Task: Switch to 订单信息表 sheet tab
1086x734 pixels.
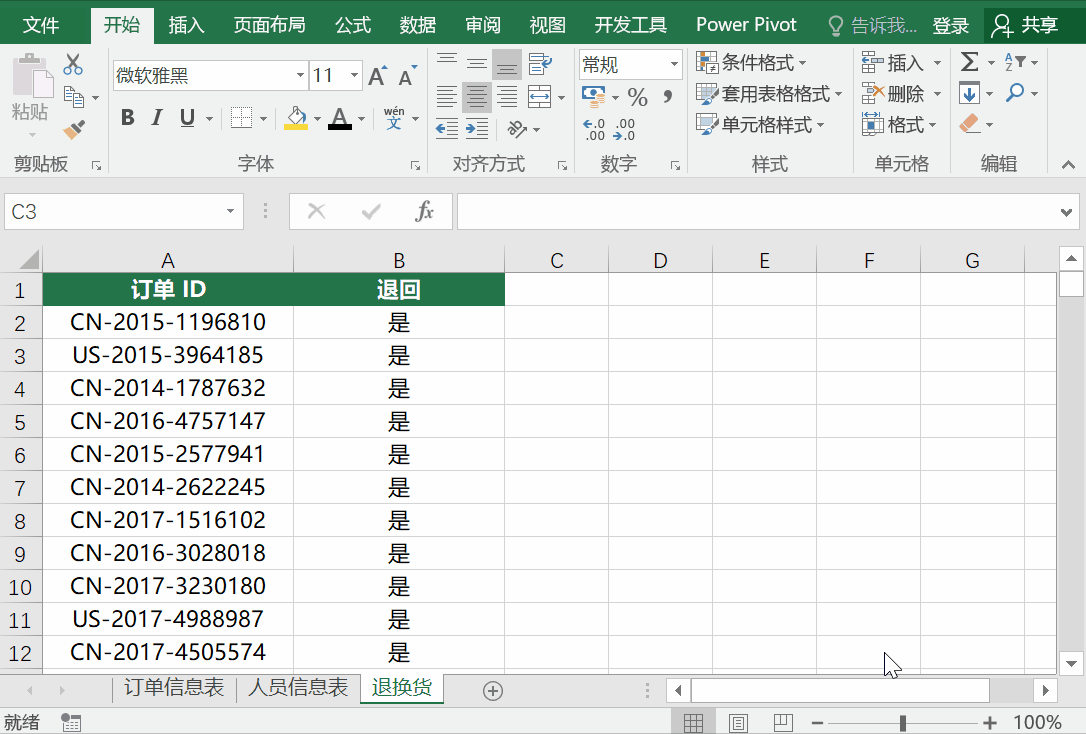Action: pyautogui.click(x=174, y=688)
